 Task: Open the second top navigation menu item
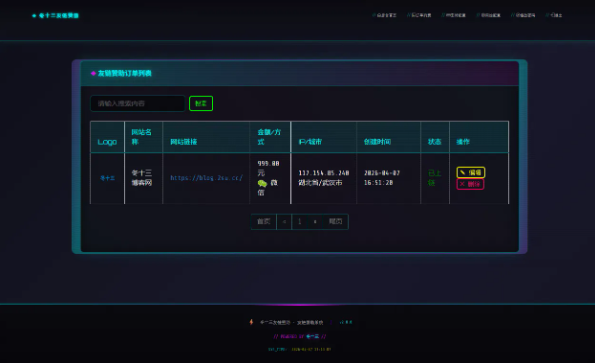coord(419,15)
